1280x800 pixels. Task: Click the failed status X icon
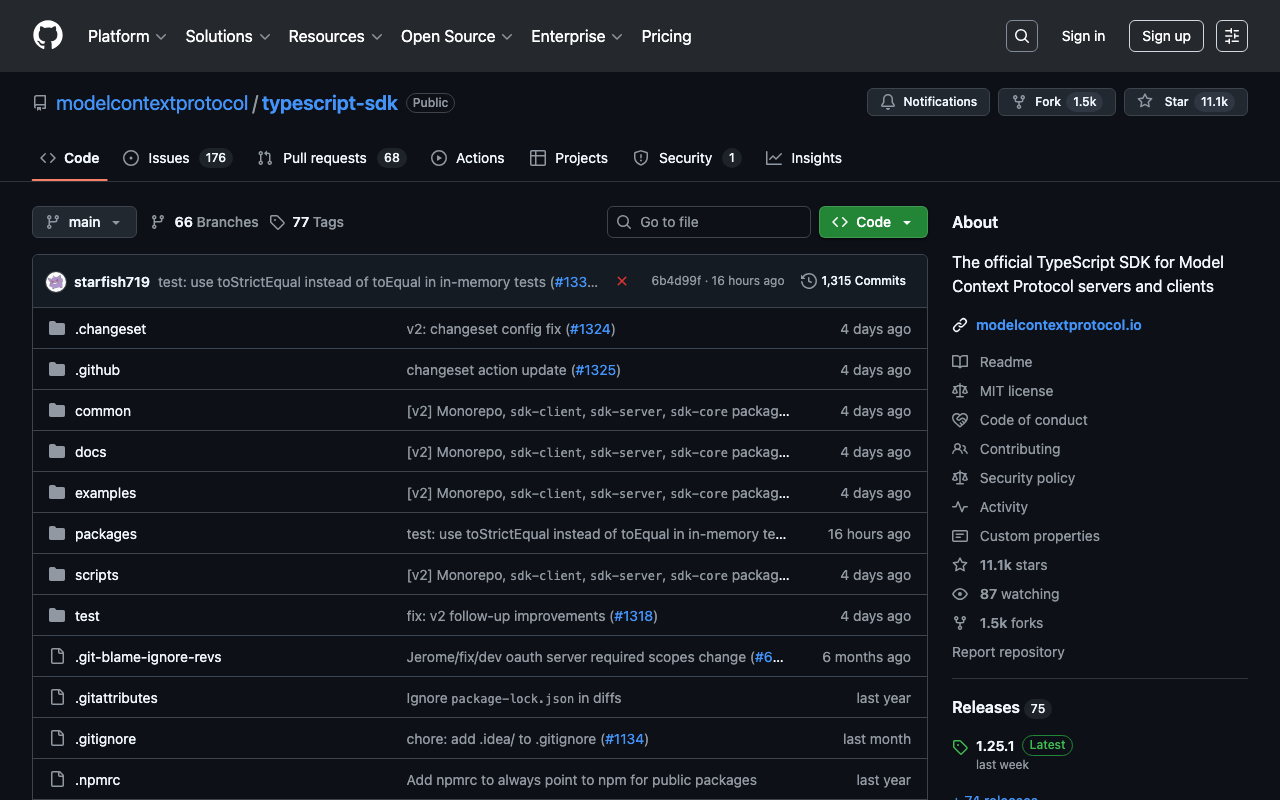[622, 281]
